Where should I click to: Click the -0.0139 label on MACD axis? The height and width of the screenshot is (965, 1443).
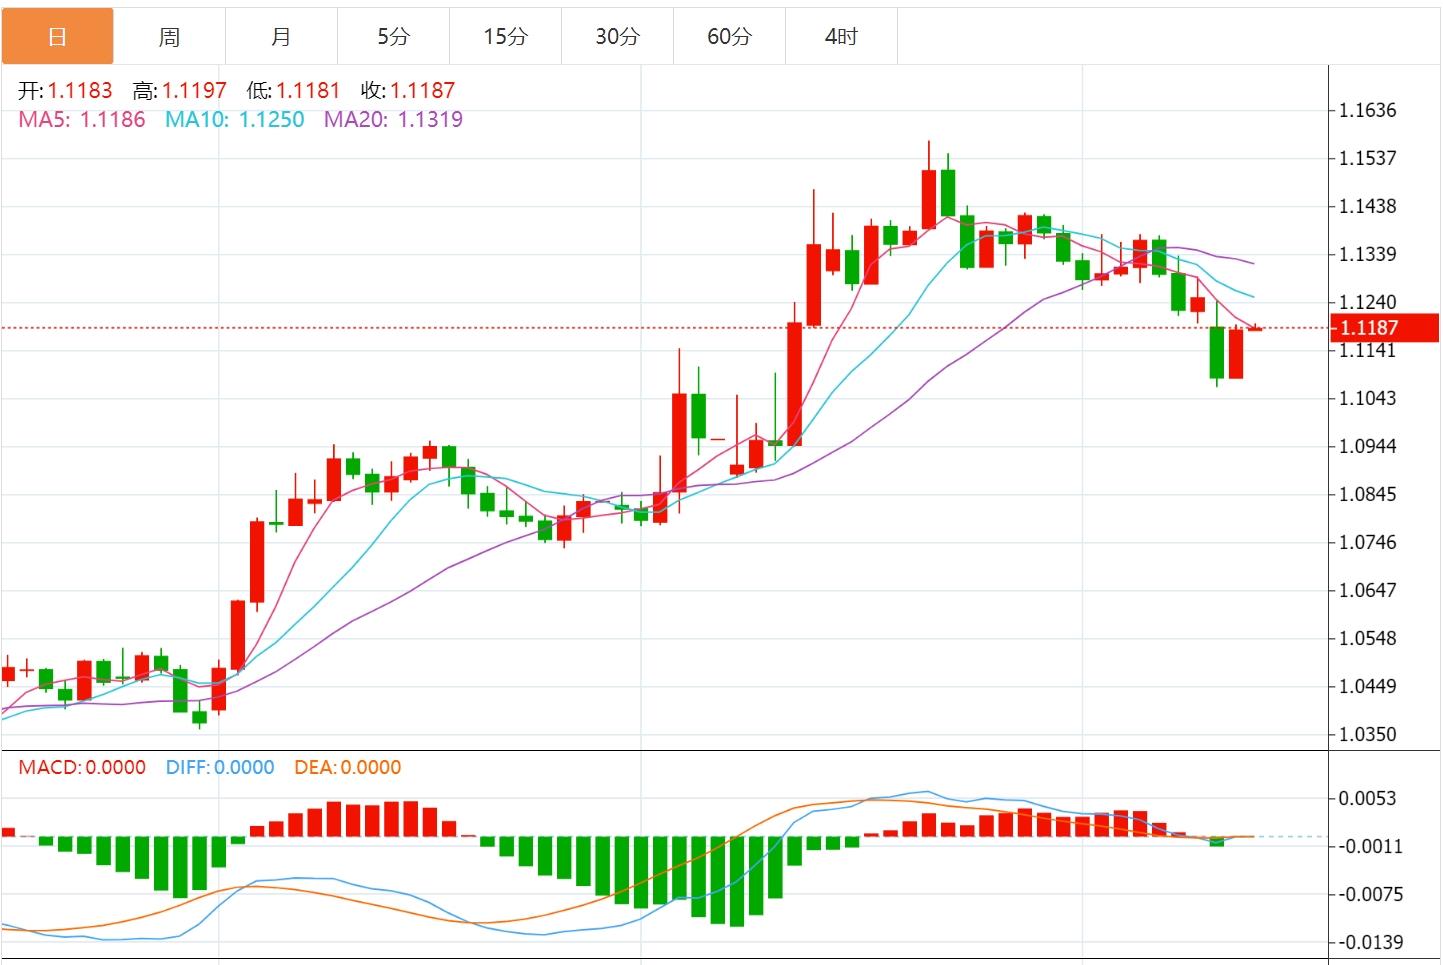click(1371, 942)
